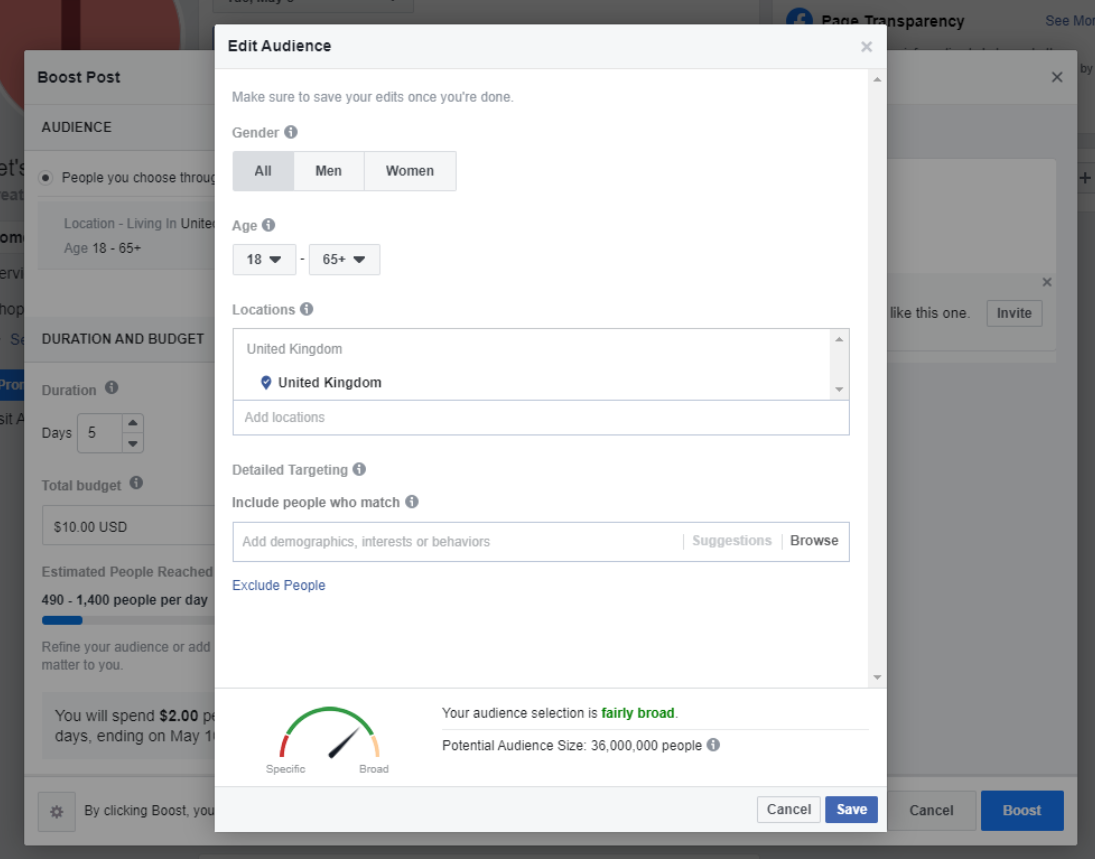Image resolution: width=1095 pixels, height=859 pixels.
Task: Increase the duration days stepper
Action: click(133, 424)
